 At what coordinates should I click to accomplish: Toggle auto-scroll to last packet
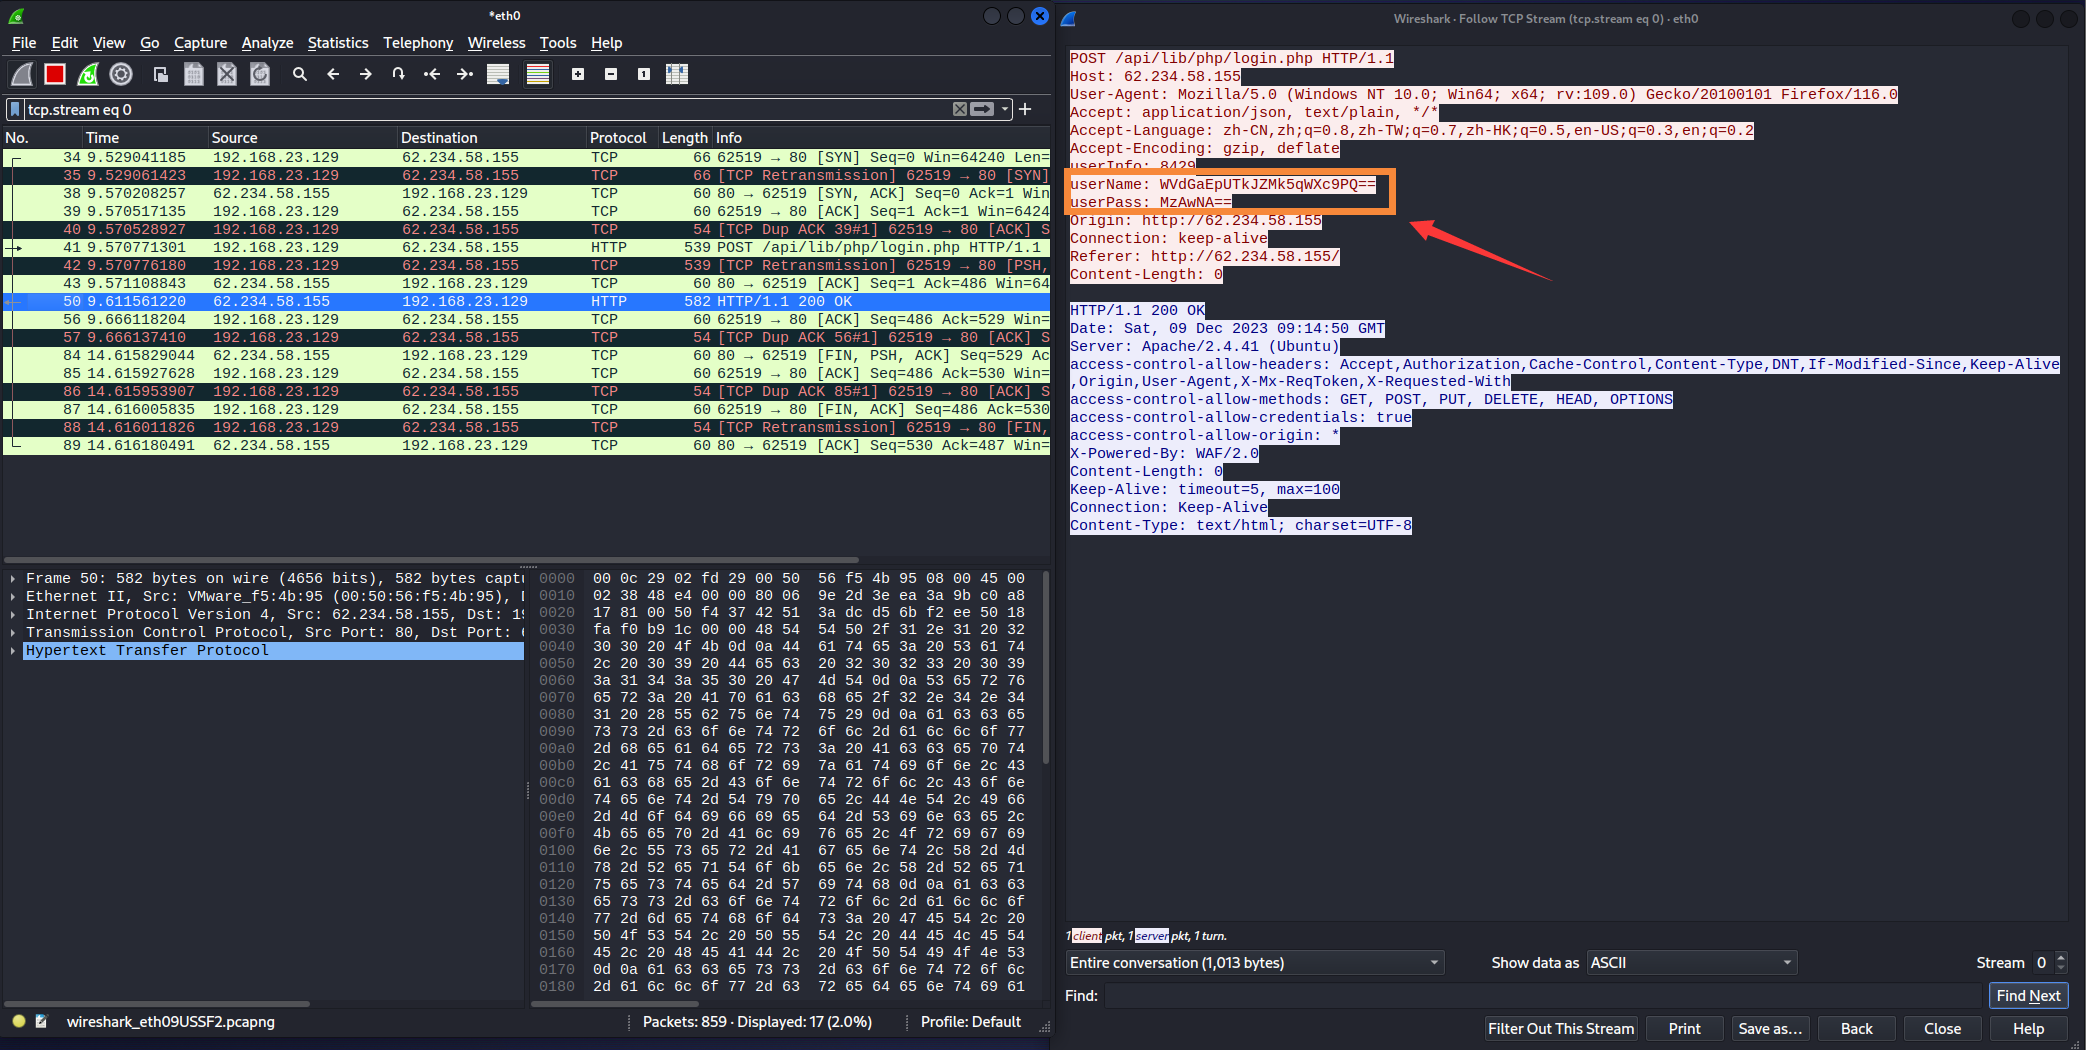click(498, 74)
